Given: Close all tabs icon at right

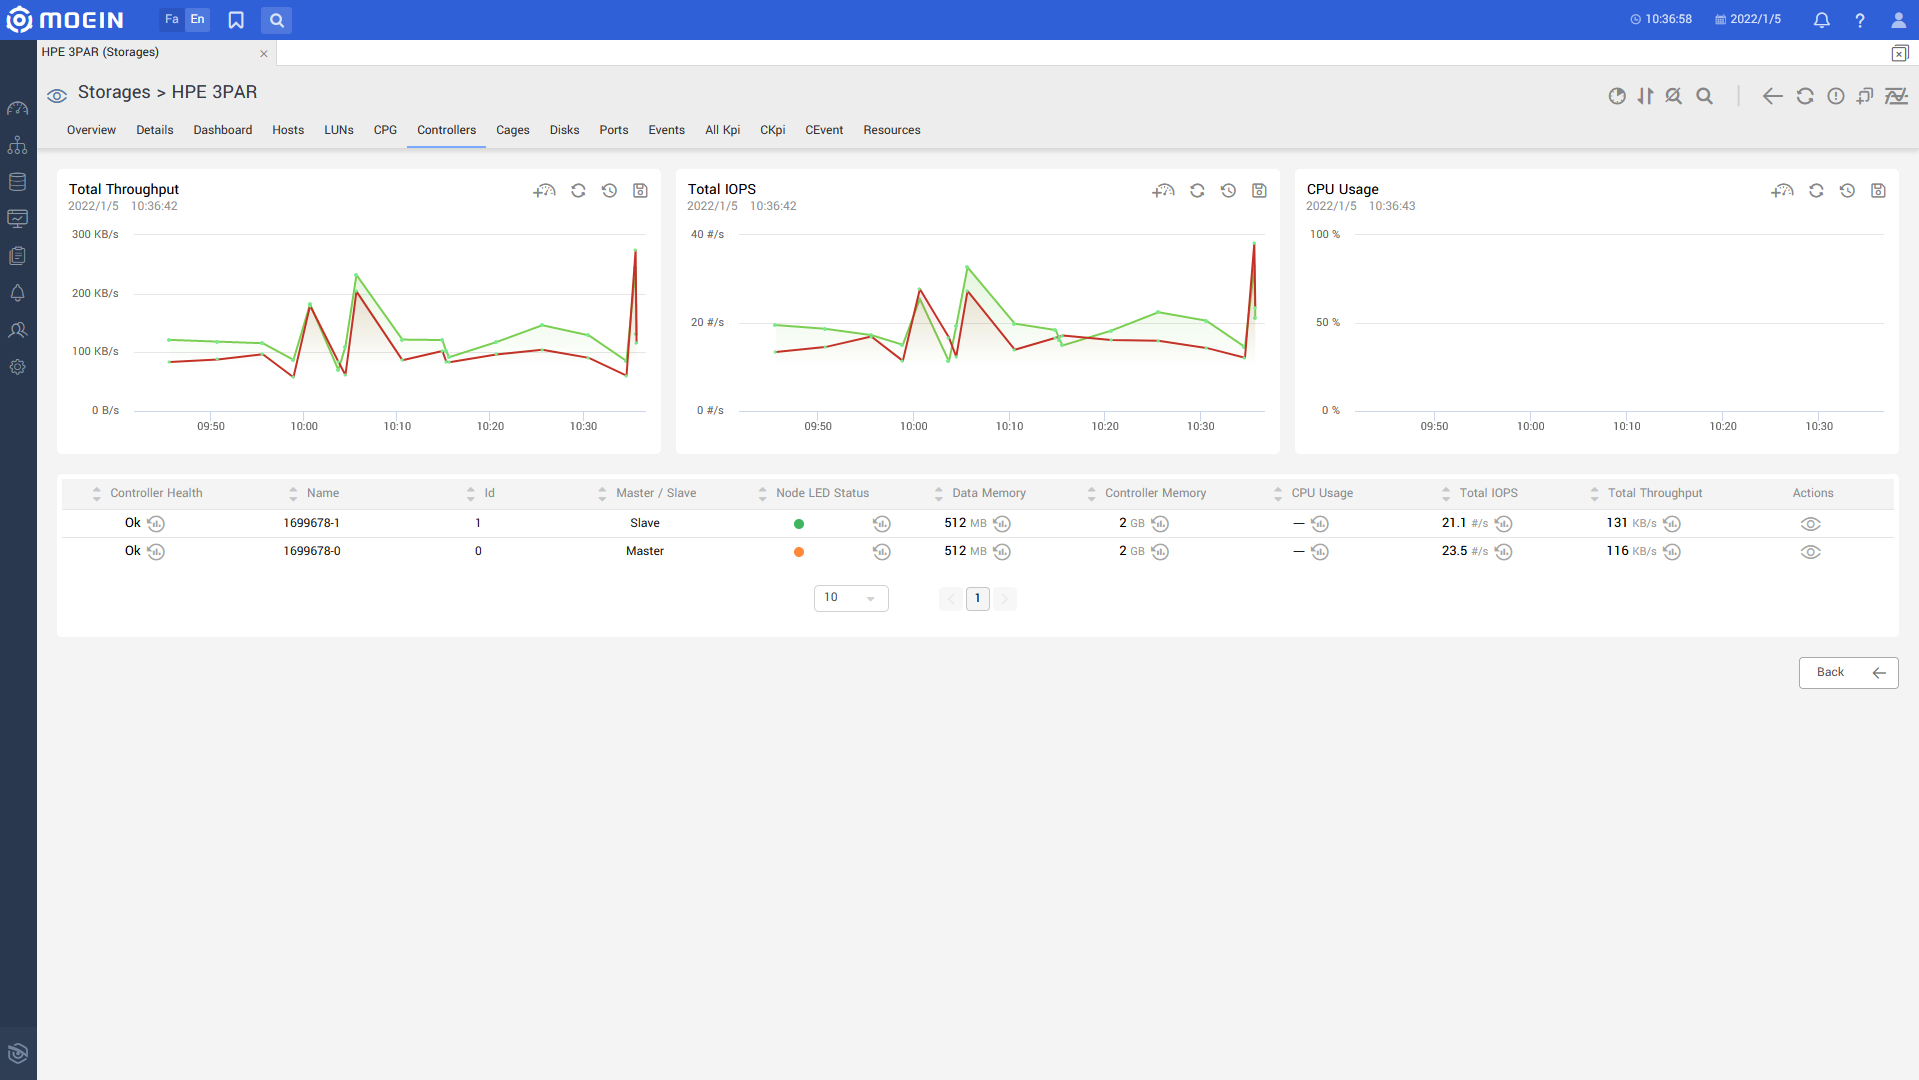Looking at the screenshot, I should [1900, 54].
